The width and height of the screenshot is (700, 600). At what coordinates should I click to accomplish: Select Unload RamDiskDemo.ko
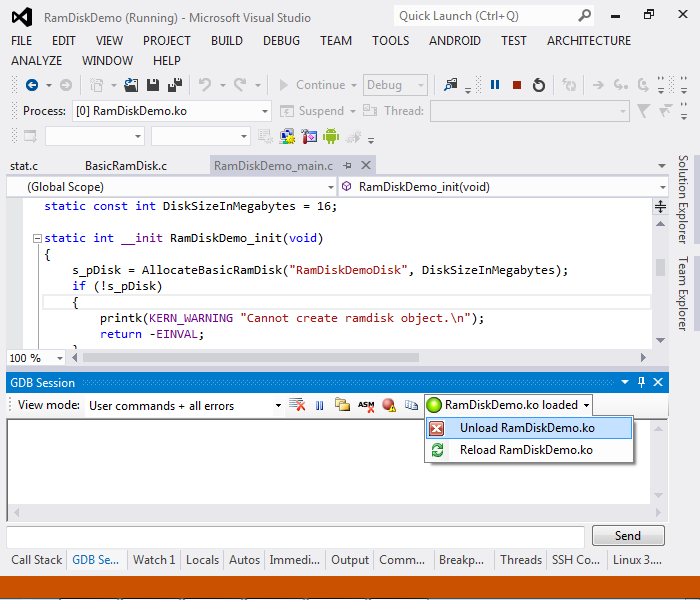(x=529, y=428)
